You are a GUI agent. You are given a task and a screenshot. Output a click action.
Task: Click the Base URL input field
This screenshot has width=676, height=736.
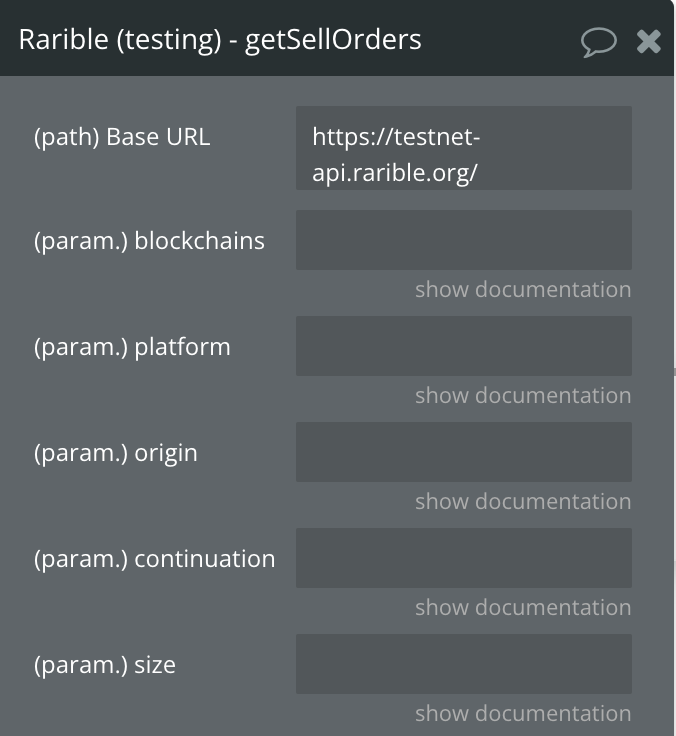463,148
